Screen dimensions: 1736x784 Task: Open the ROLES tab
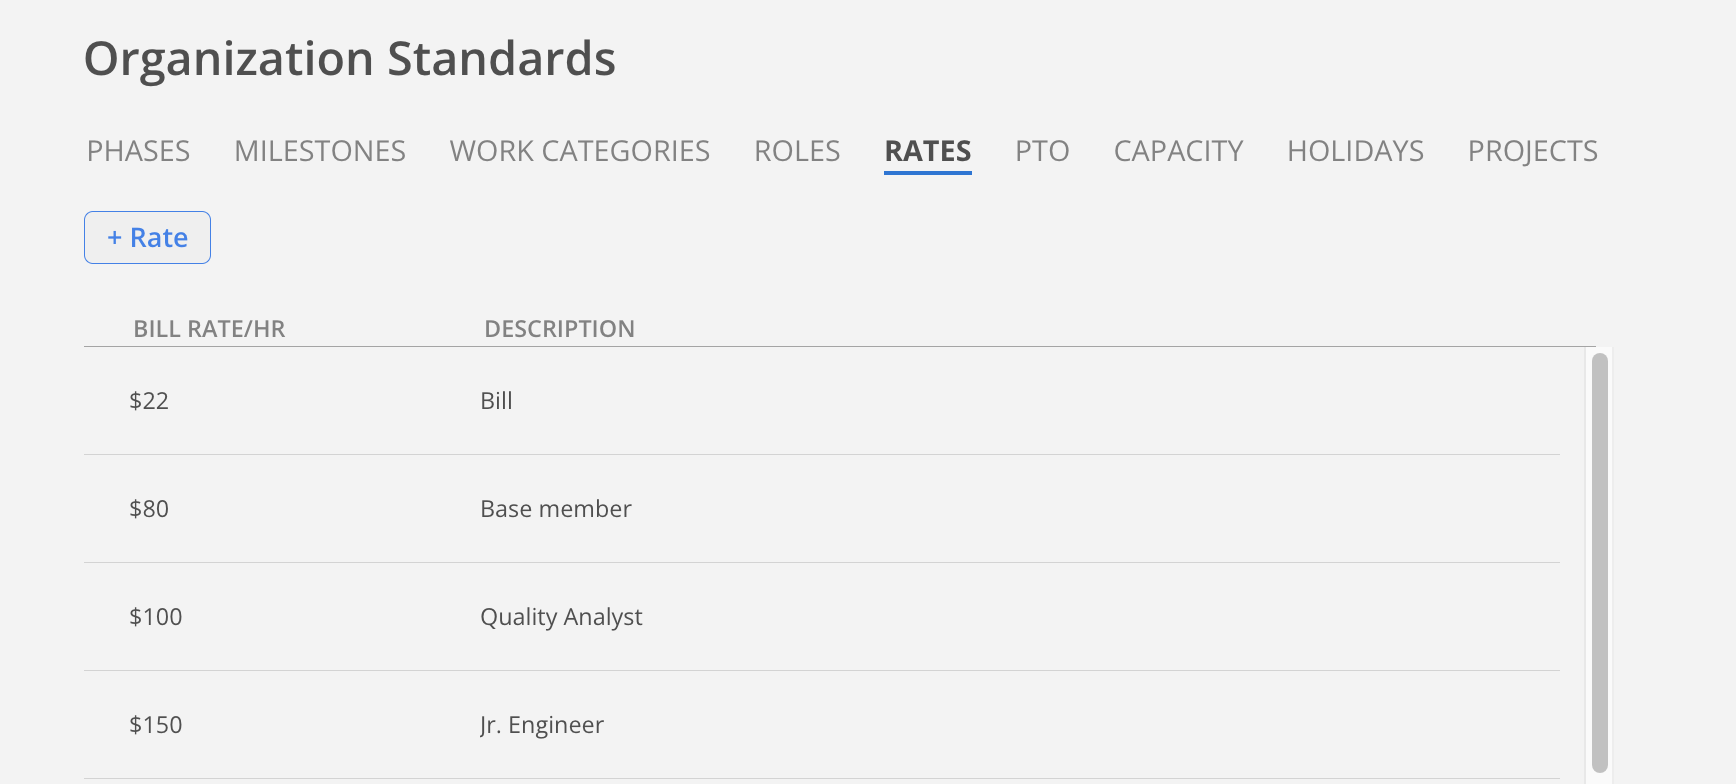point(796,151)
